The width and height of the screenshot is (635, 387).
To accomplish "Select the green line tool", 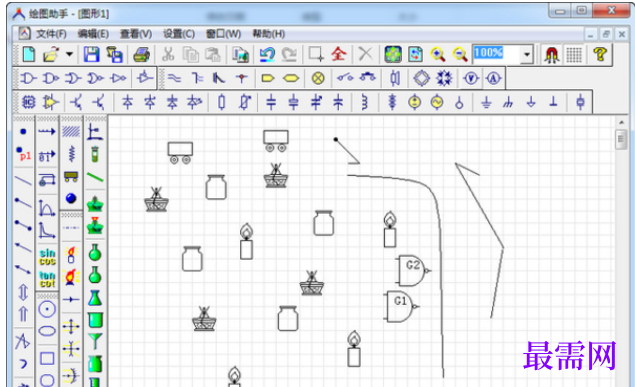I will point(95,177).
